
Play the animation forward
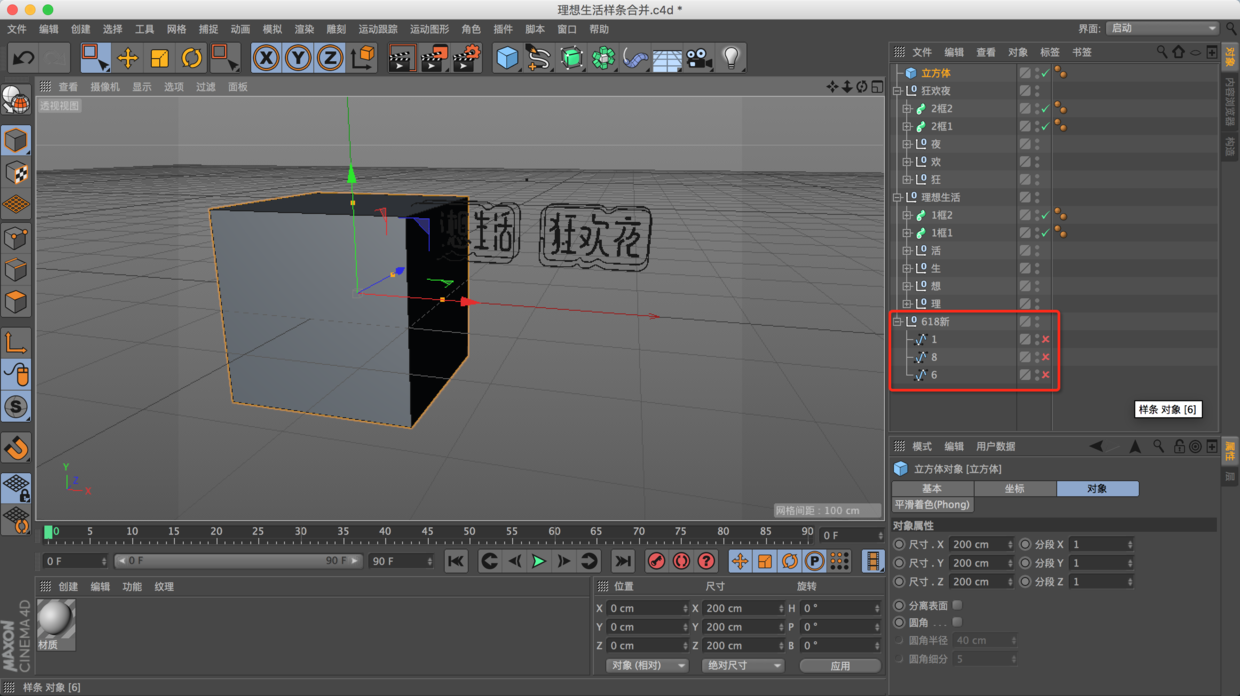(538, 561)
